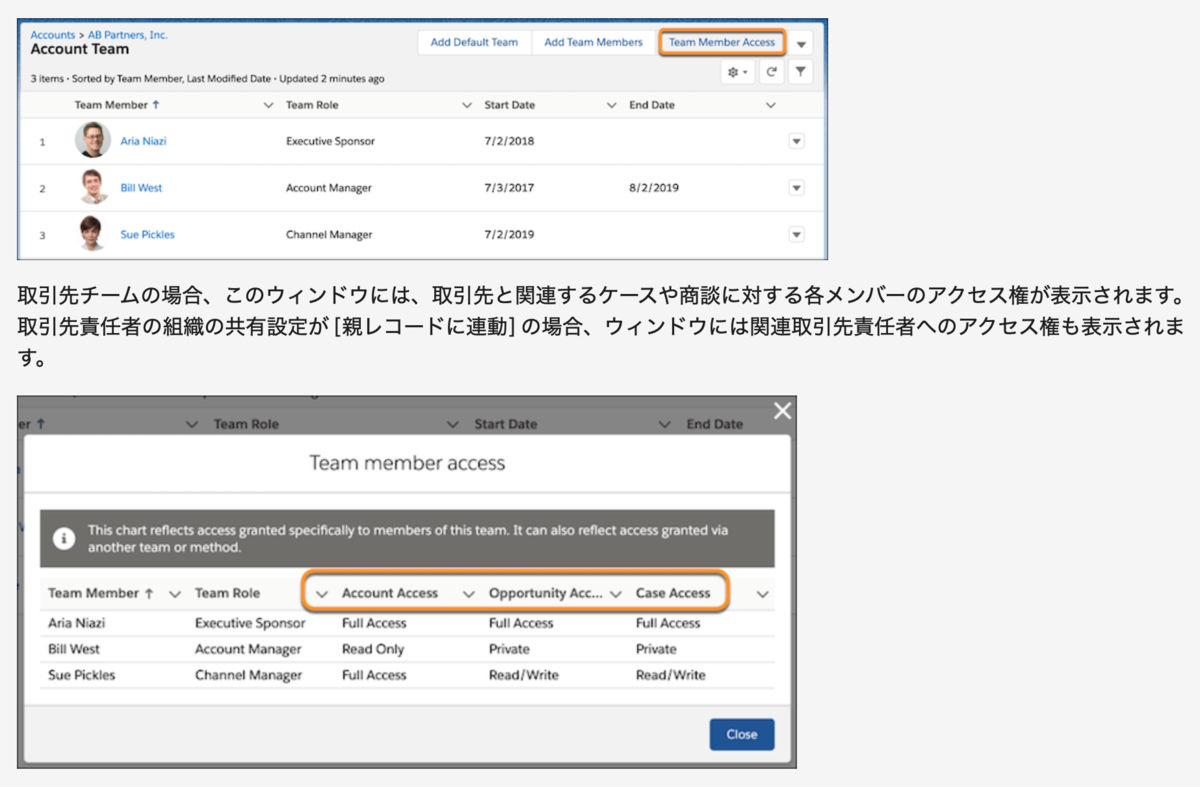Select the Executive Sponsor role in the list
The image size is (1200, 787).
(x=331, y=141)
